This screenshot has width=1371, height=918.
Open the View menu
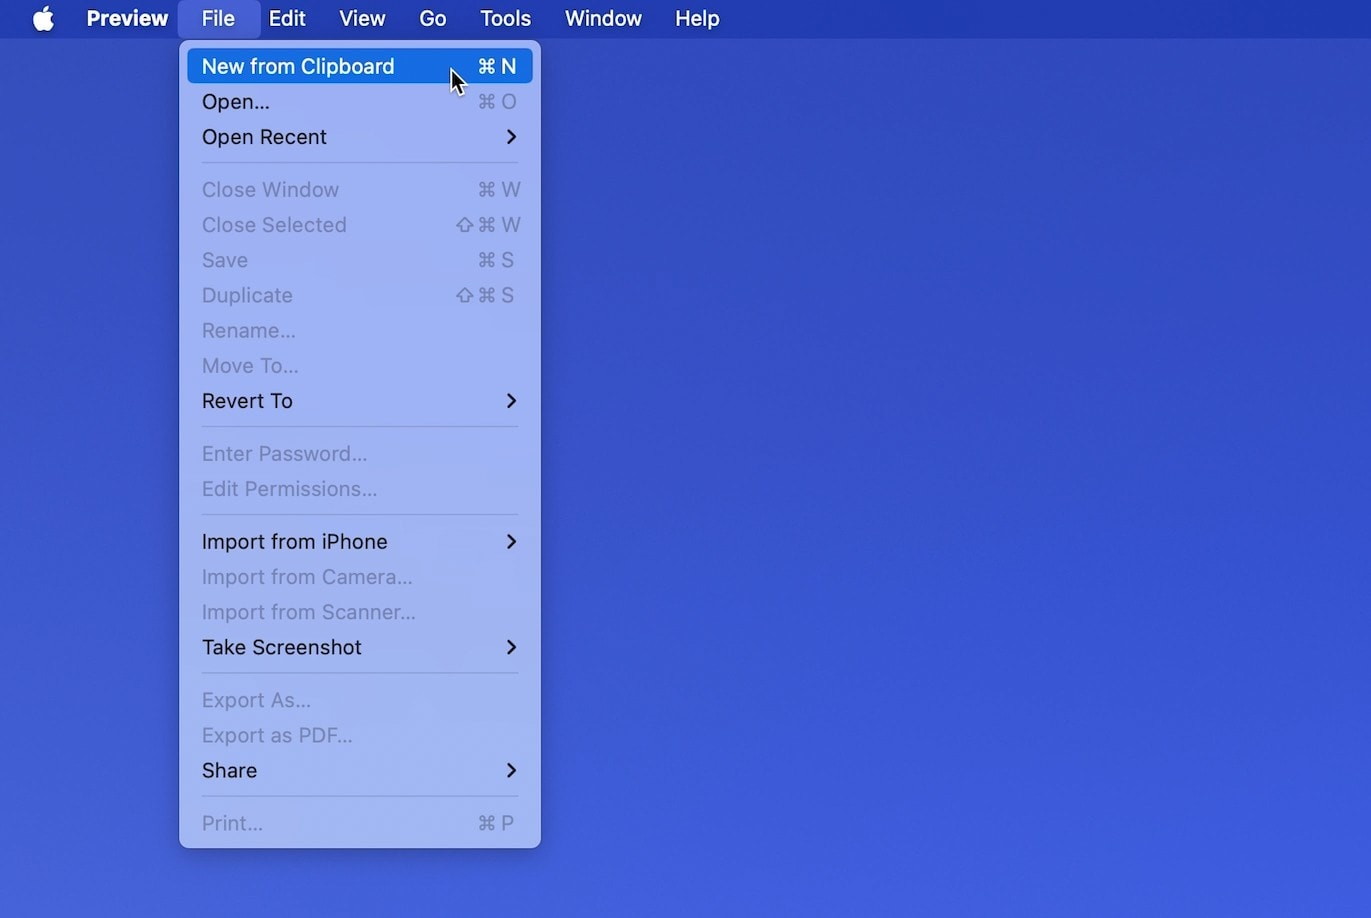[362, 18]
